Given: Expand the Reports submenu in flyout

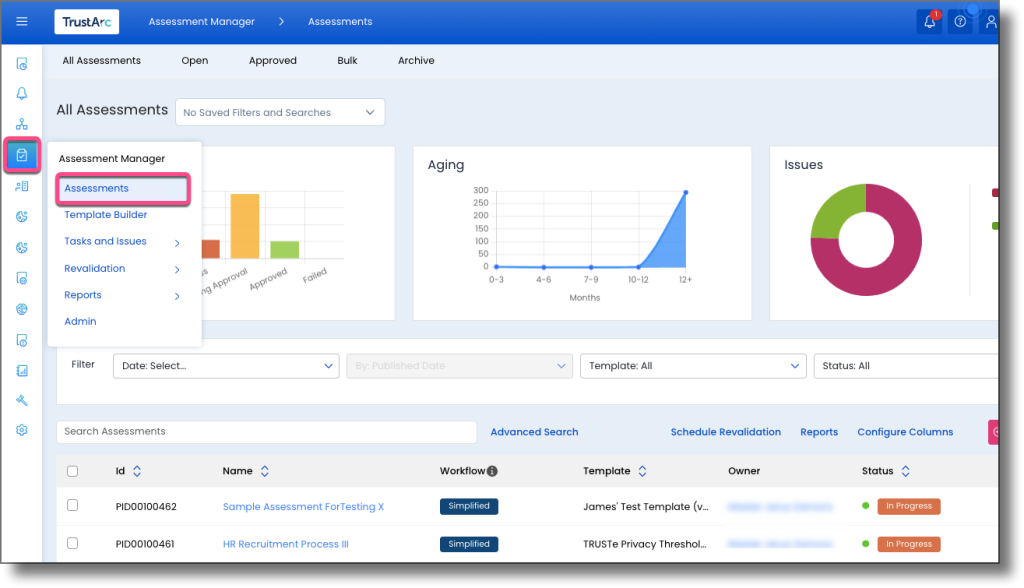Looking at the screenshot, I should point(177,296).
